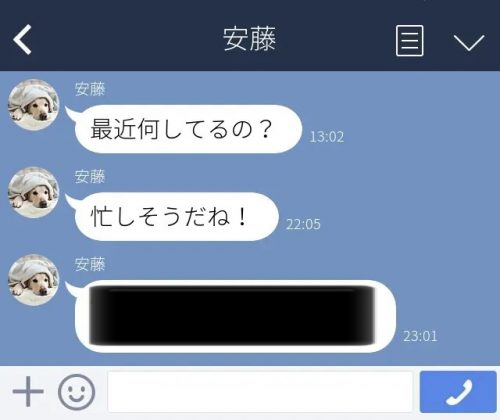500x420 pixels.
Task: Tap the 23:01 timestamp
Action: tap(420, 336)
